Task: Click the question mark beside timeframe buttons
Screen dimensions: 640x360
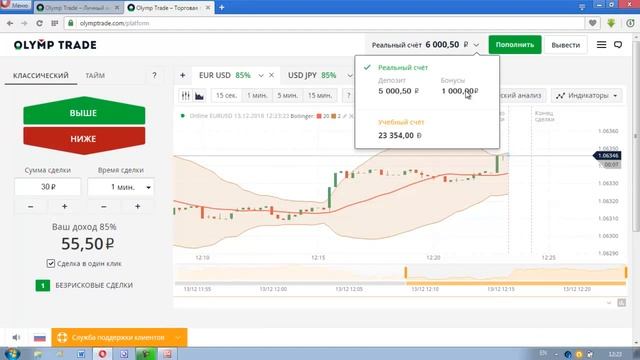Action: [349, 96]
